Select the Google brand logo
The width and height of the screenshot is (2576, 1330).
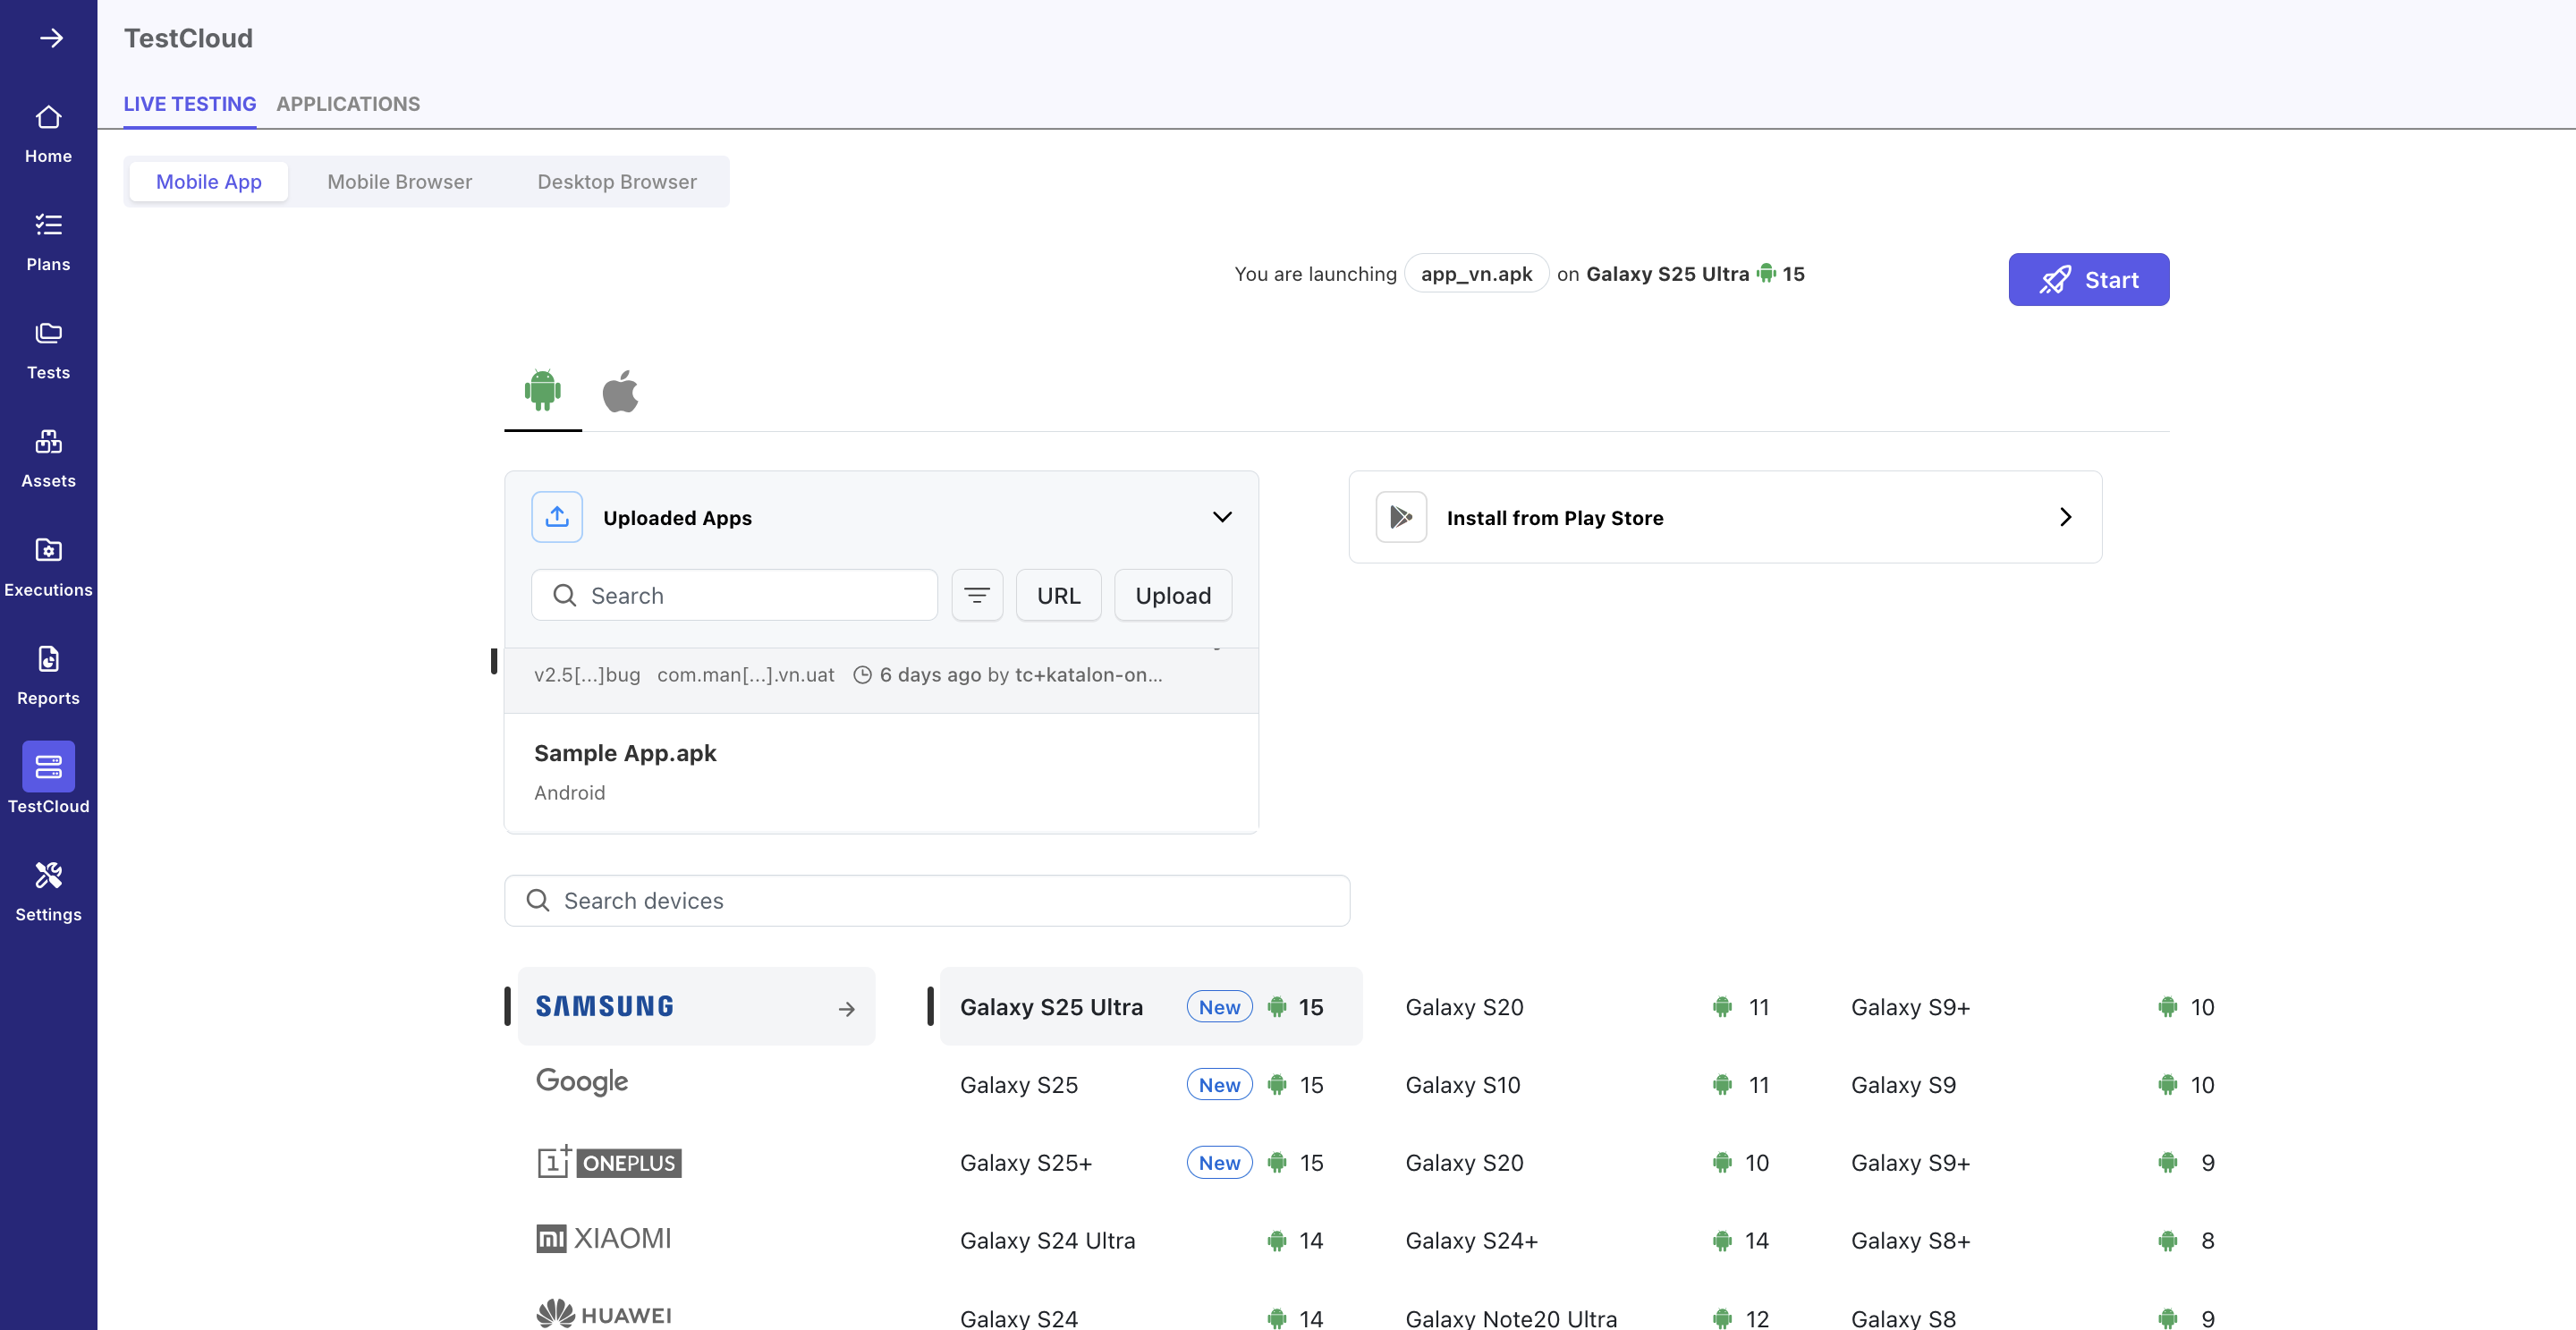582,1081
